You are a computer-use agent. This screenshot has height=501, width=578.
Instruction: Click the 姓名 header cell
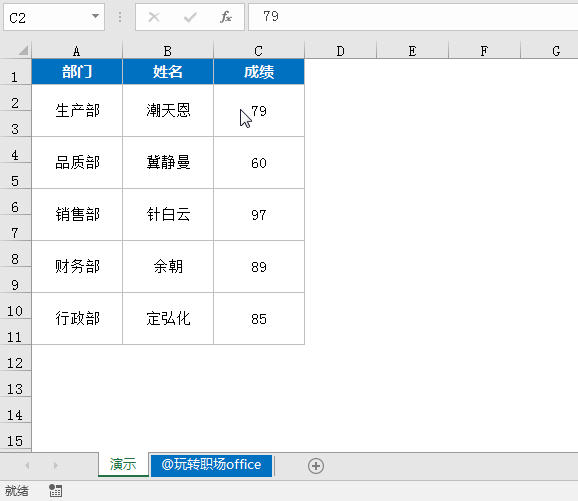168,72
